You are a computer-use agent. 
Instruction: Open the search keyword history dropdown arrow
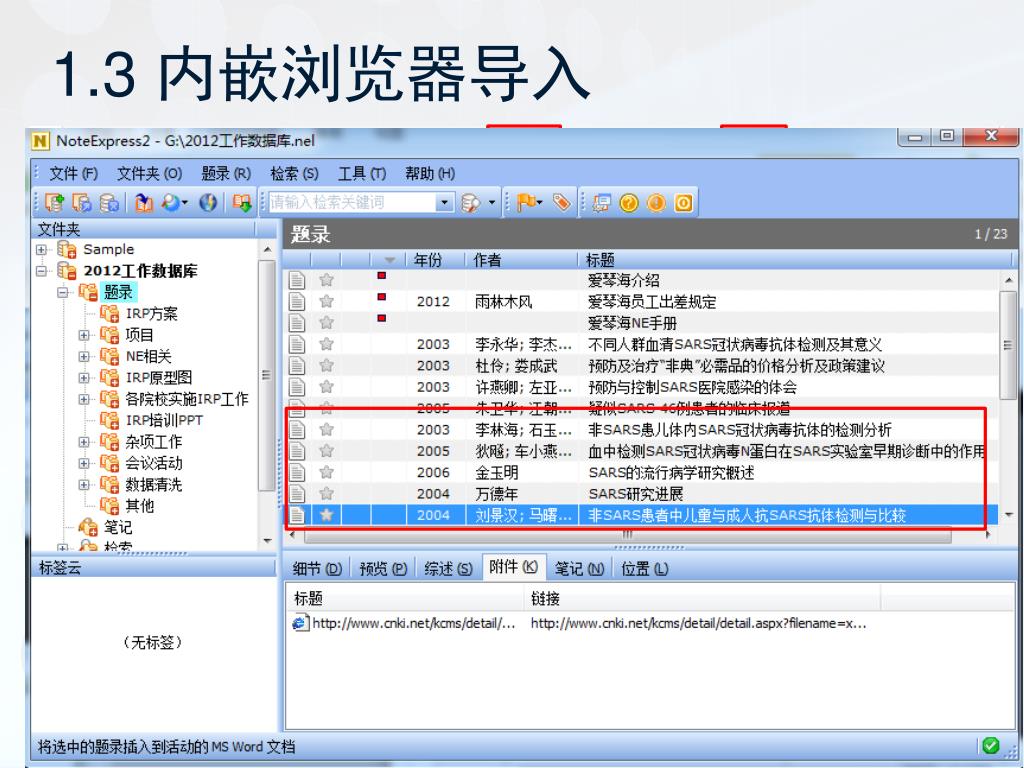[x=444, y=202]
